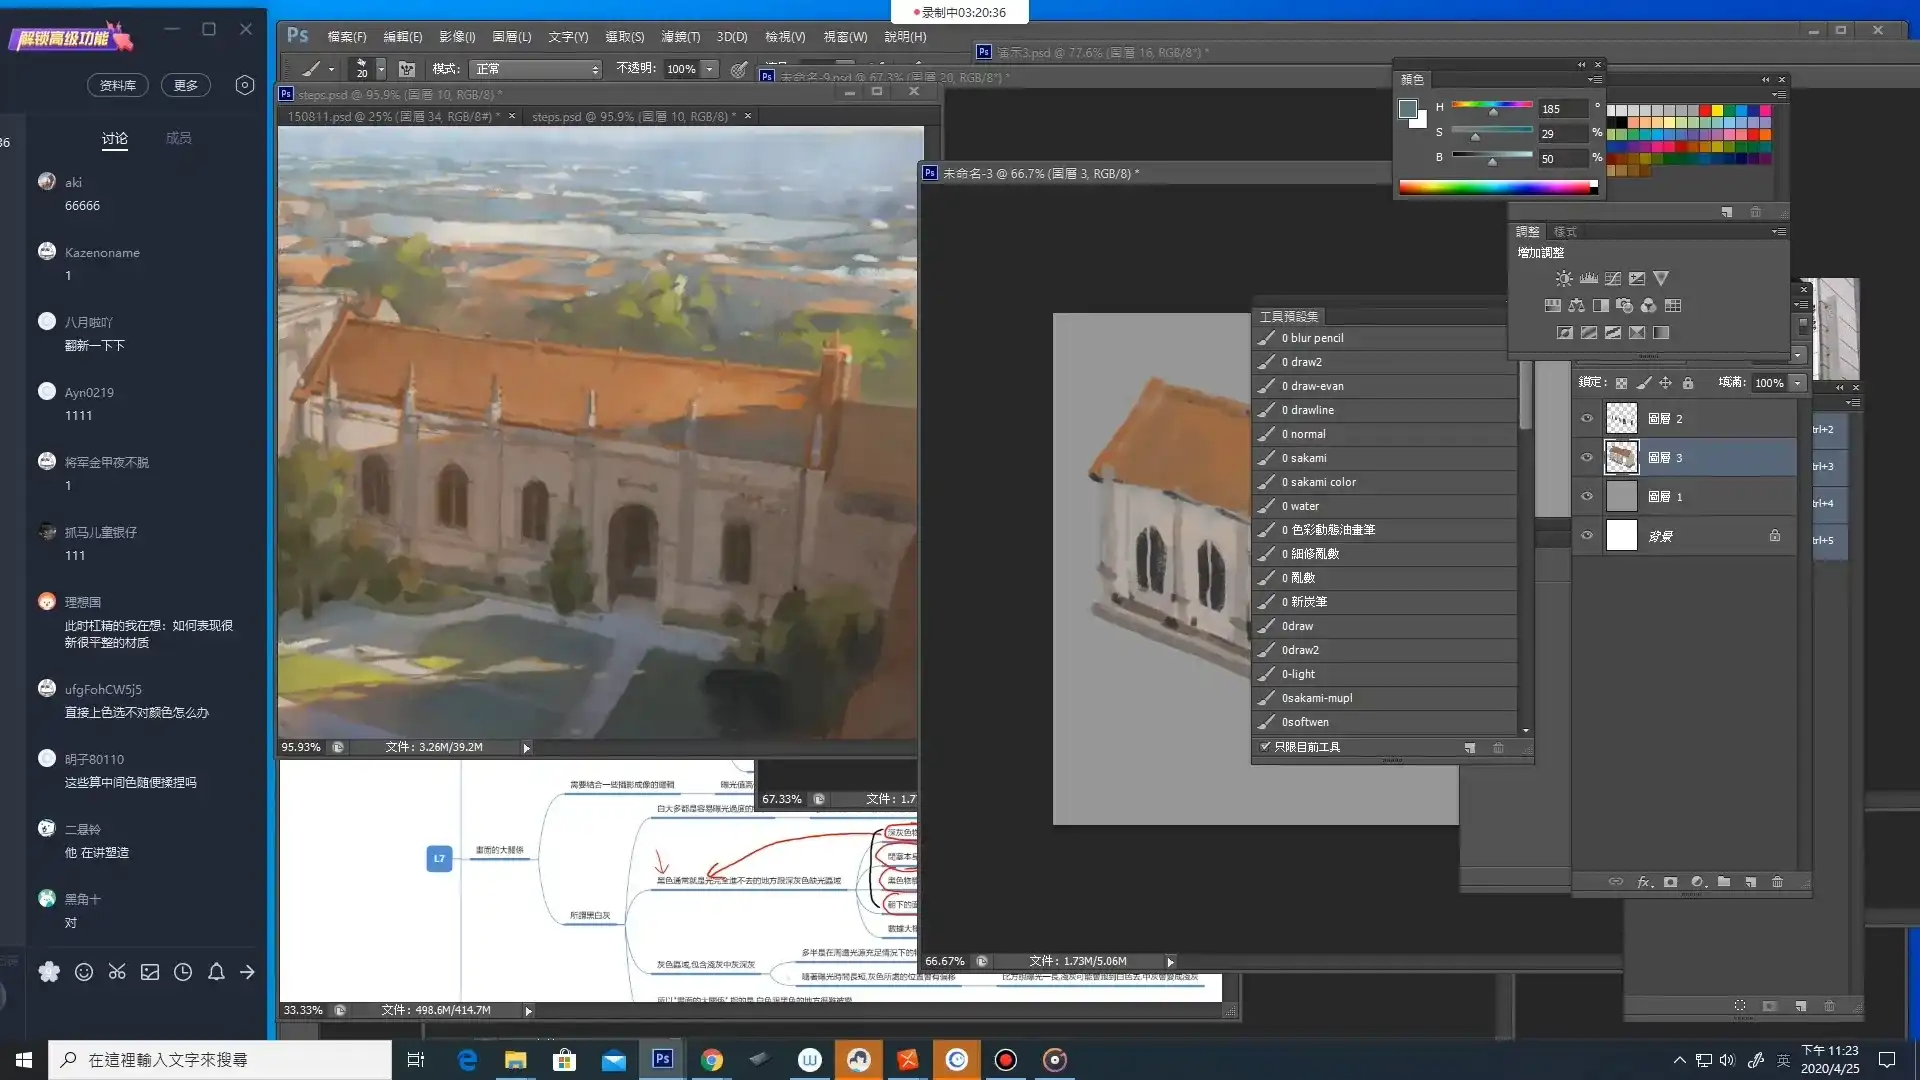Viewport: 1920px width, 1080px height.
Task: Expand the opacity 100% dropdown arrow
Action: [709, 69]
